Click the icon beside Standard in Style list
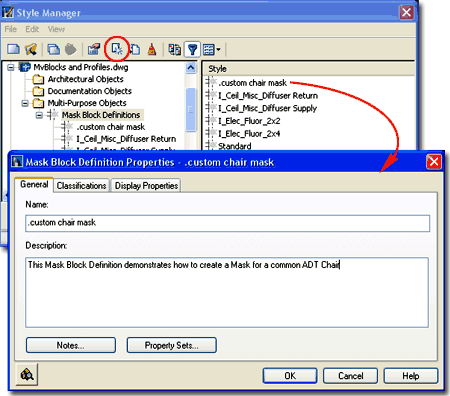This screenshot has height=396, width=450. (211, 146)
